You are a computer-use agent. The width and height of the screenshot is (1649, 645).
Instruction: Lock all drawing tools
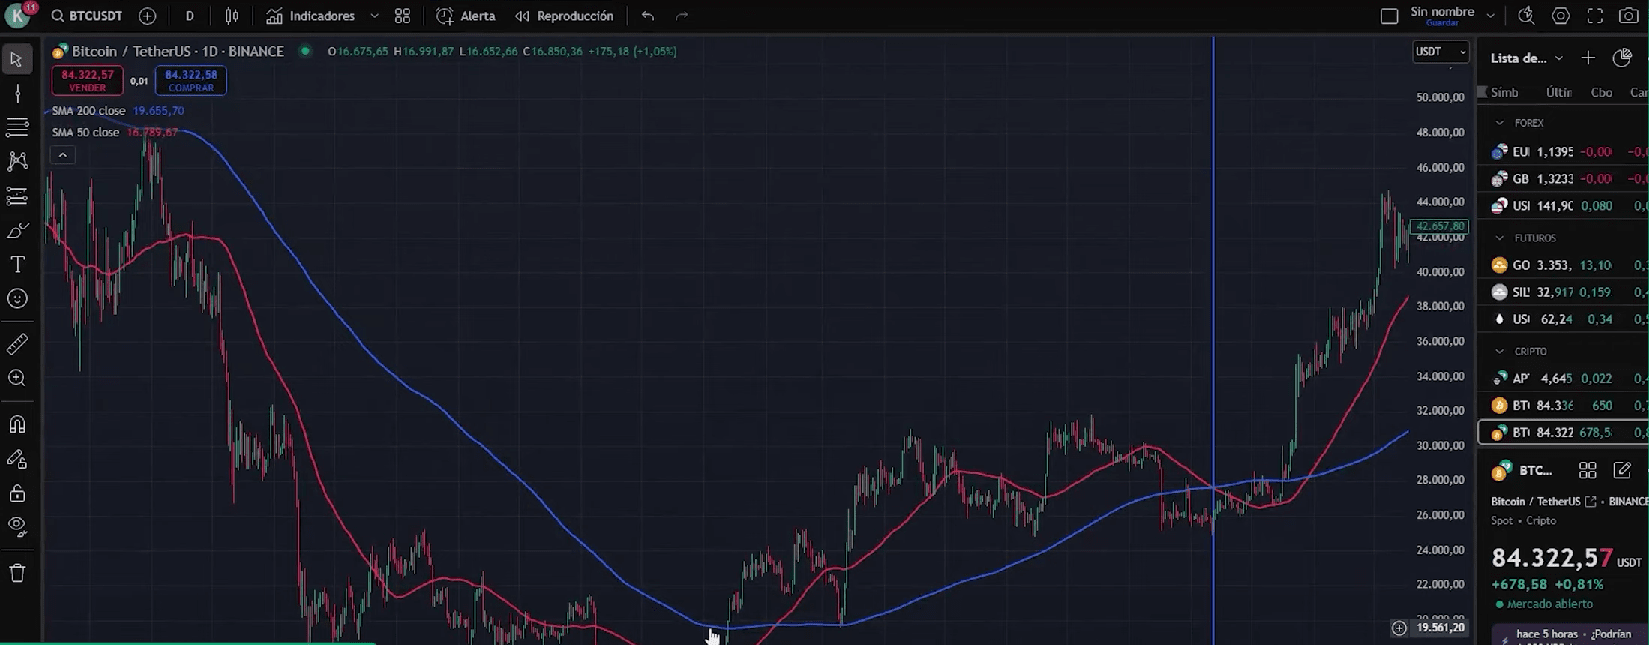coord(17,494)
